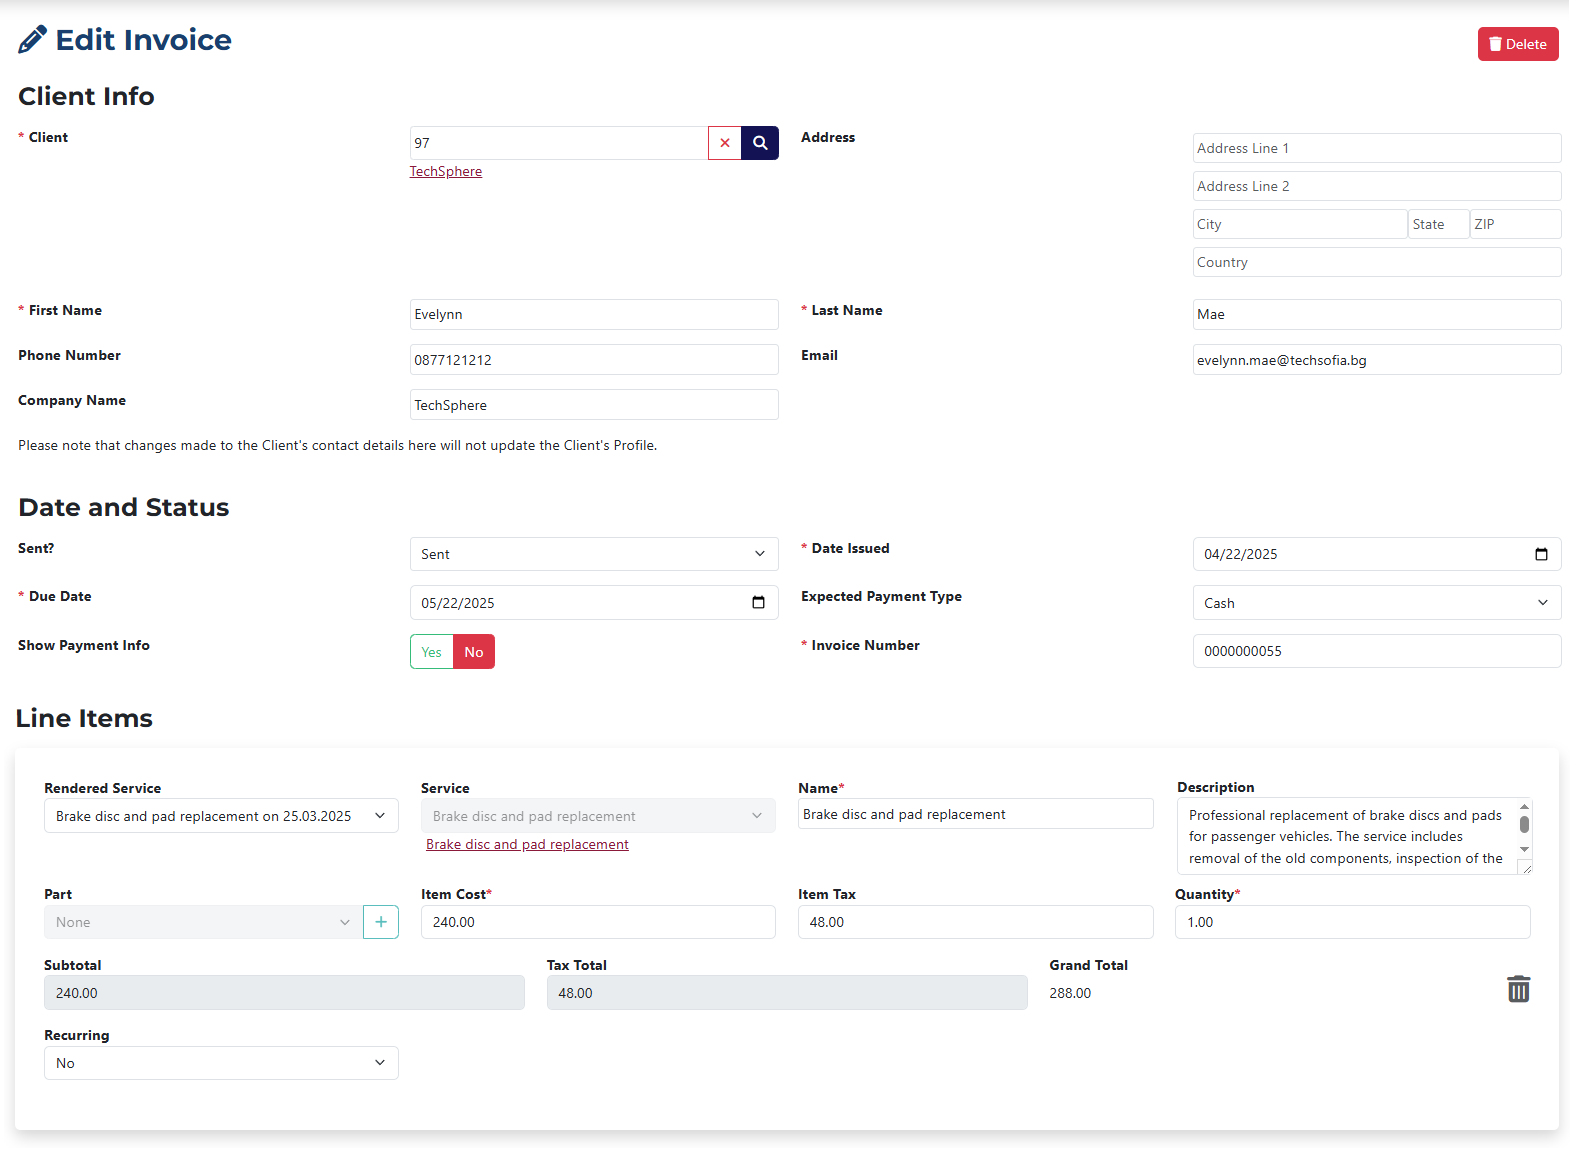
Task: Open the Sent? status dropdown
Action: (594, 554)
